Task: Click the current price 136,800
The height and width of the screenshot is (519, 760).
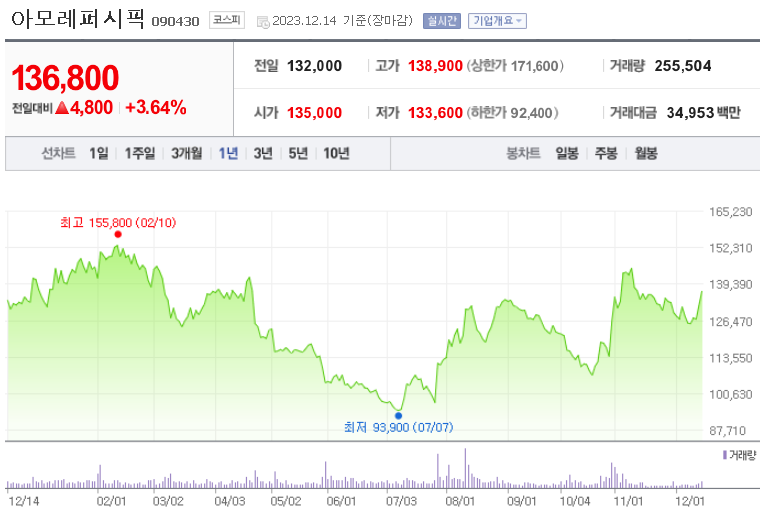Action: pos(65,78)
